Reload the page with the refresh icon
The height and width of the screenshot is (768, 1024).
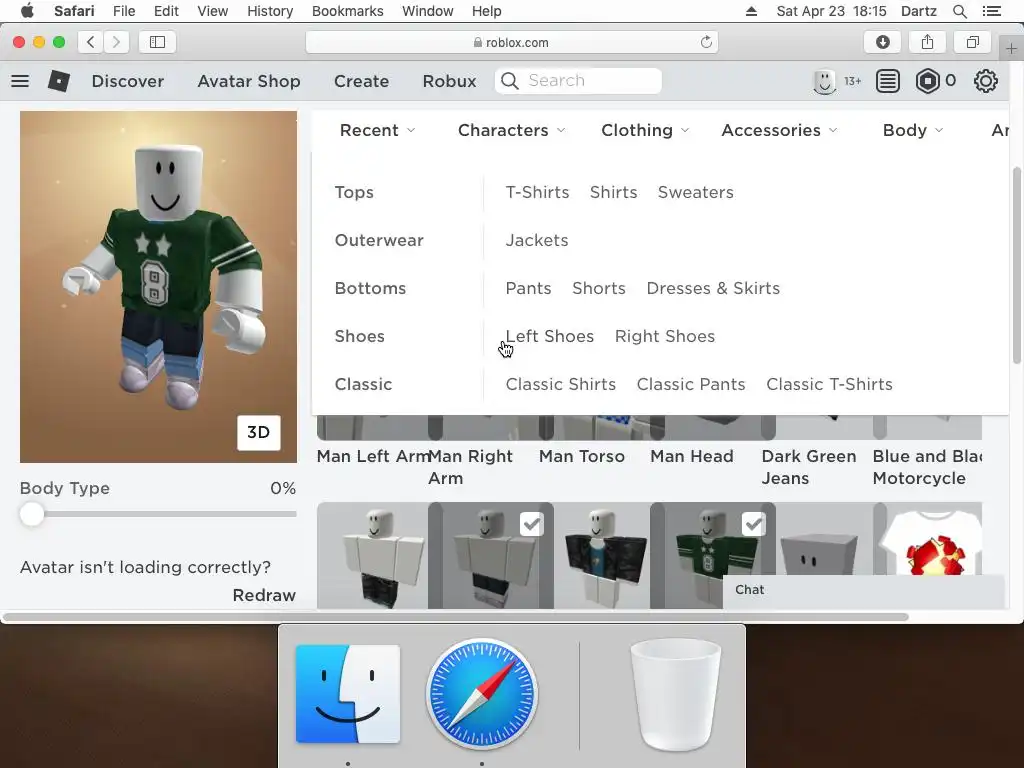[706, 42]
